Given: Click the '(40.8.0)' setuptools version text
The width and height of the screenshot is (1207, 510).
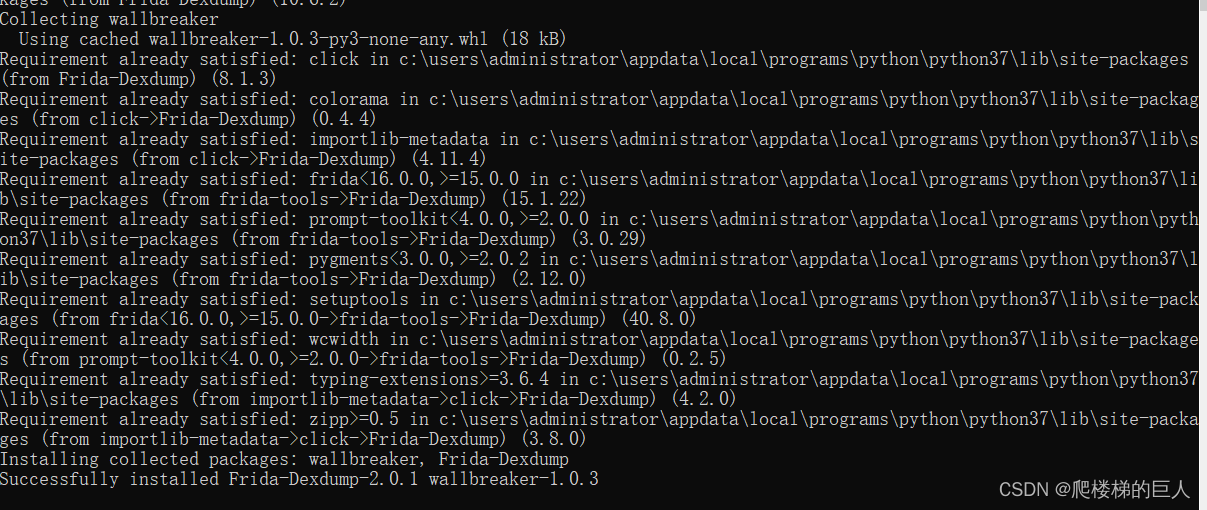Looking at the screenshot, I should click(658, 319).
